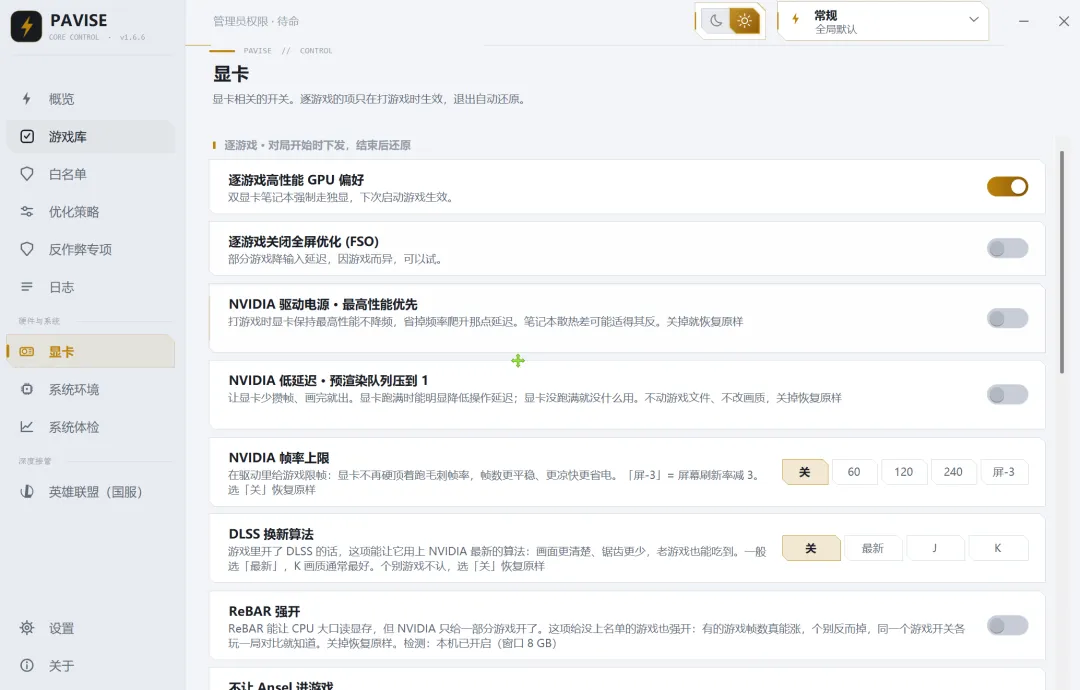Select the 显卡 sidebar item
This screenshot has height=690, width=1080.
90,351
